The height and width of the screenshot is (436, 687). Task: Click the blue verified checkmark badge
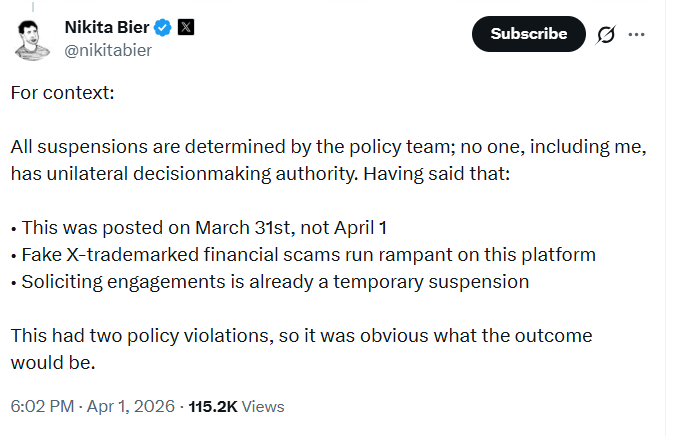click(x=165, y=27)
